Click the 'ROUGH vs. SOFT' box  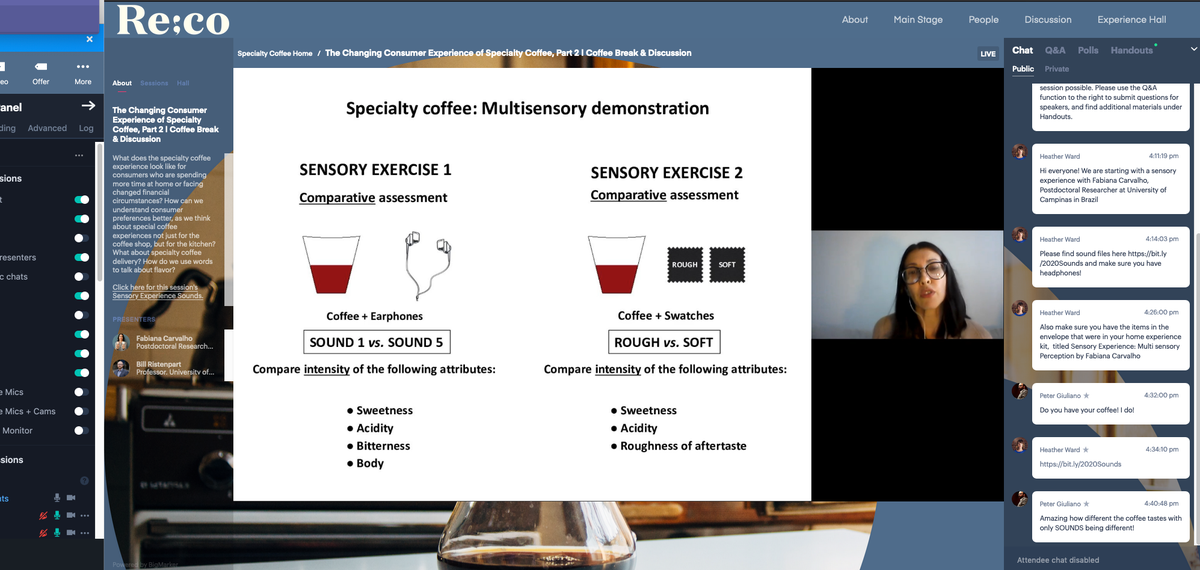(x=665, y=342)
